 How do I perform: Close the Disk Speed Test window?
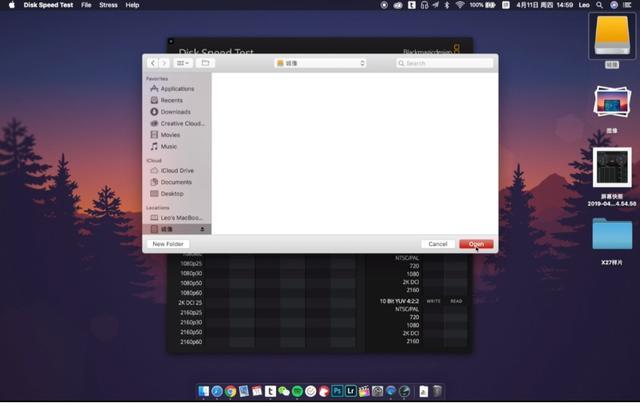click(171, 41)
